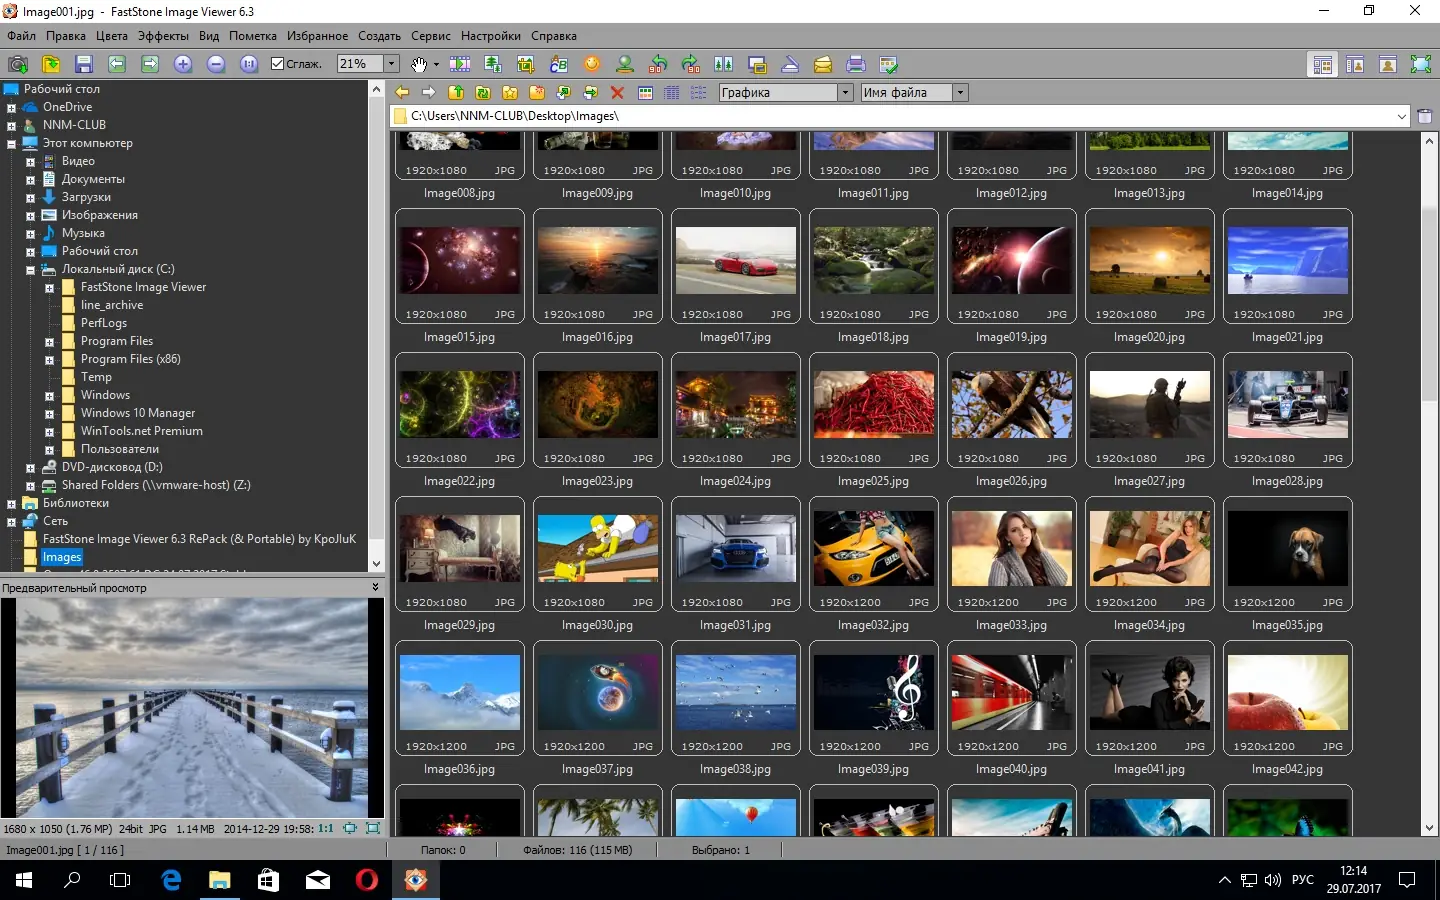The image size is (1440, 900).
Task: Open the 21% zoom level dropdown
Action: 392,64
